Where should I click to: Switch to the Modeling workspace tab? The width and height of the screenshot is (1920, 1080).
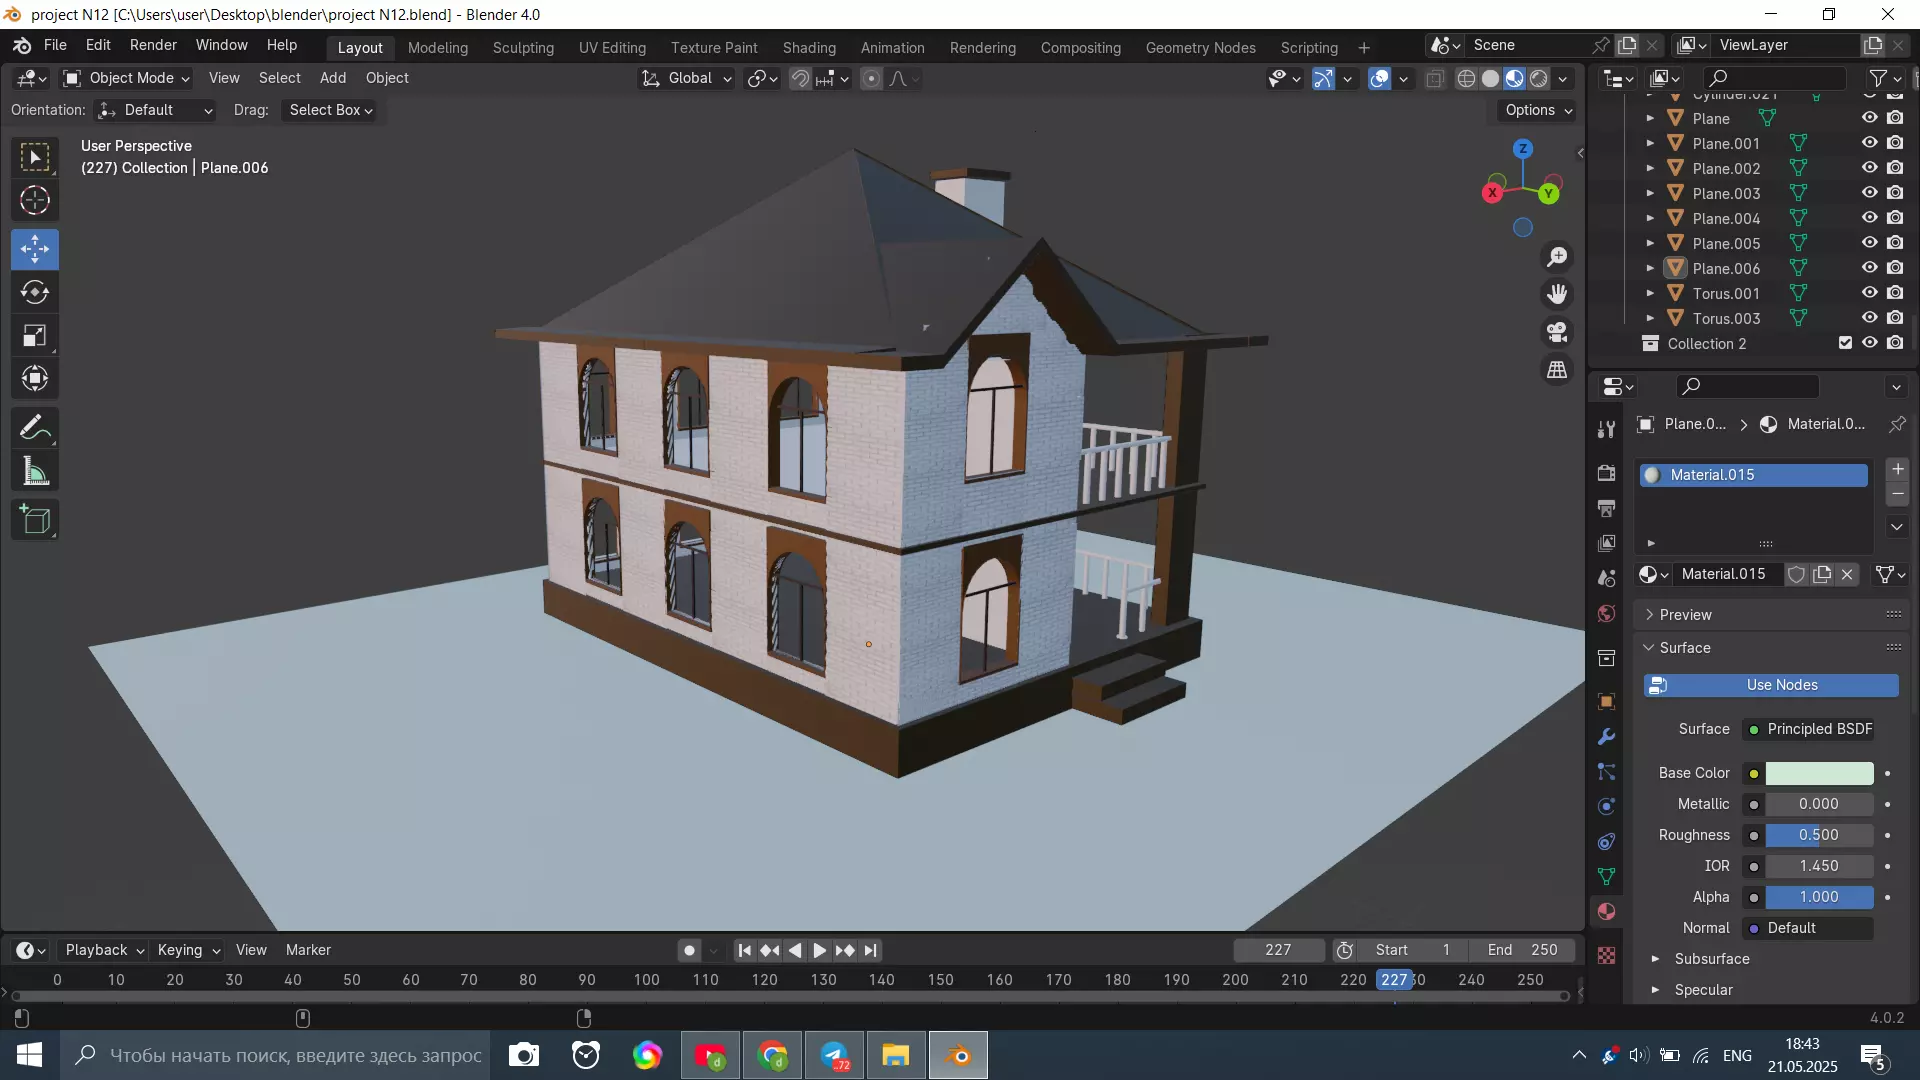pos(438,47)
